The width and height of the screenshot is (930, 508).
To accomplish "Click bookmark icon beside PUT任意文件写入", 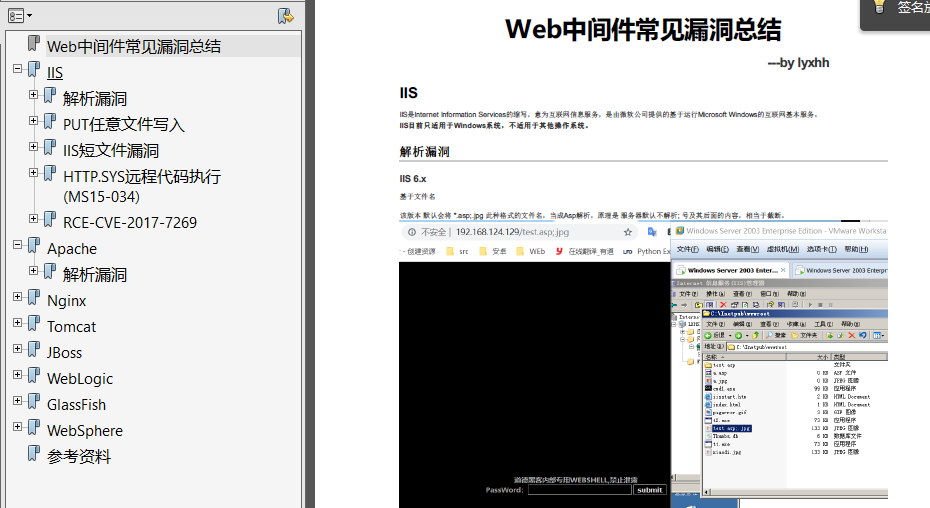I will [50, 122].
